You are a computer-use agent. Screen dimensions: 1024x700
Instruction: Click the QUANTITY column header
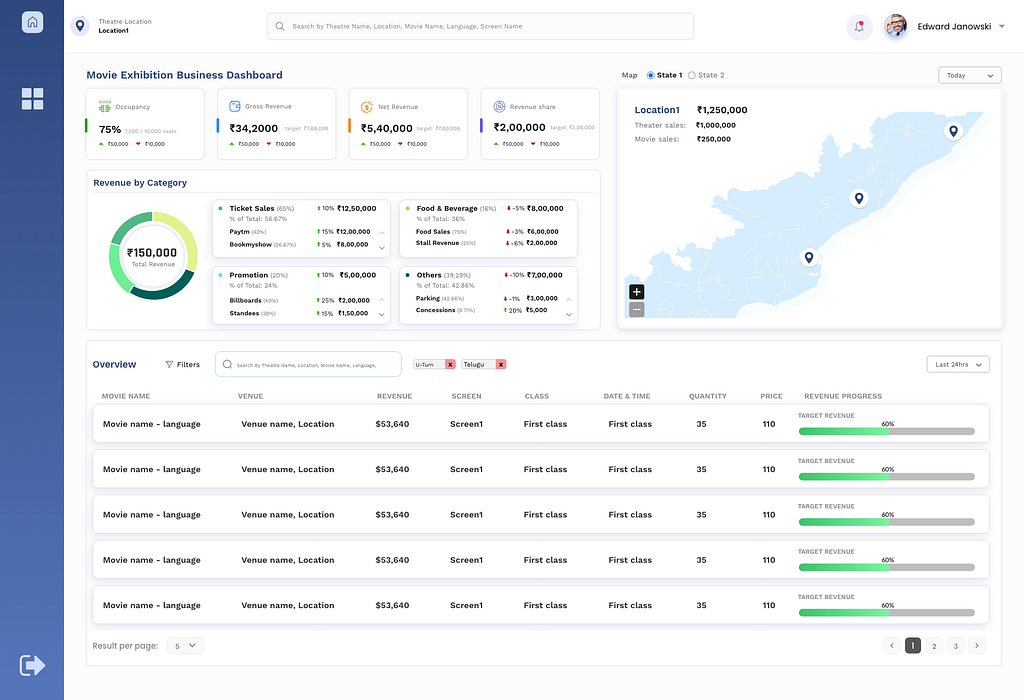click(x=708, y=396)
